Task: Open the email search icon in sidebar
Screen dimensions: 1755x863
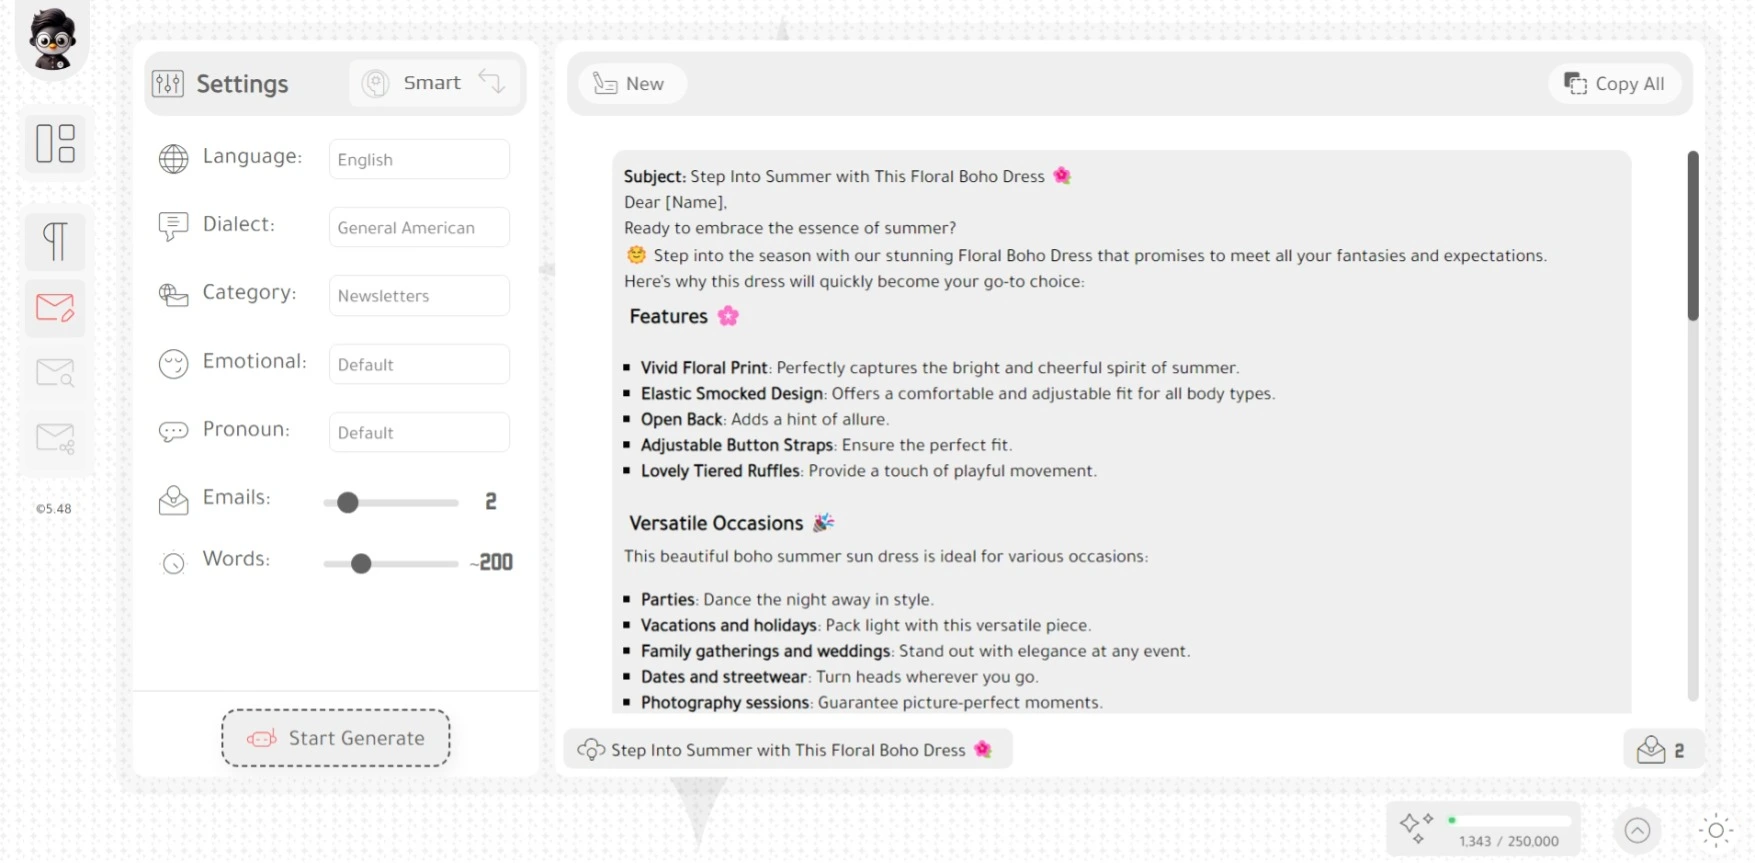Action: coord(55,373)
